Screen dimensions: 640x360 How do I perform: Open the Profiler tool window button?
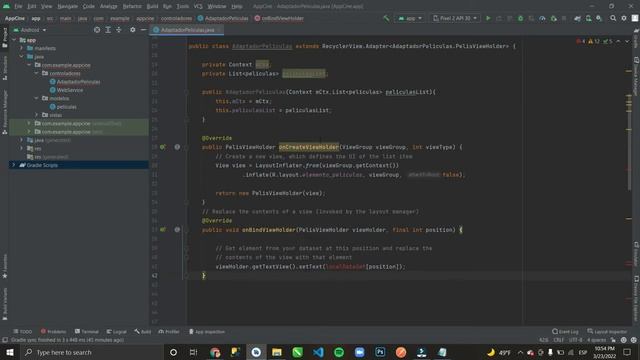click(169, 331)
